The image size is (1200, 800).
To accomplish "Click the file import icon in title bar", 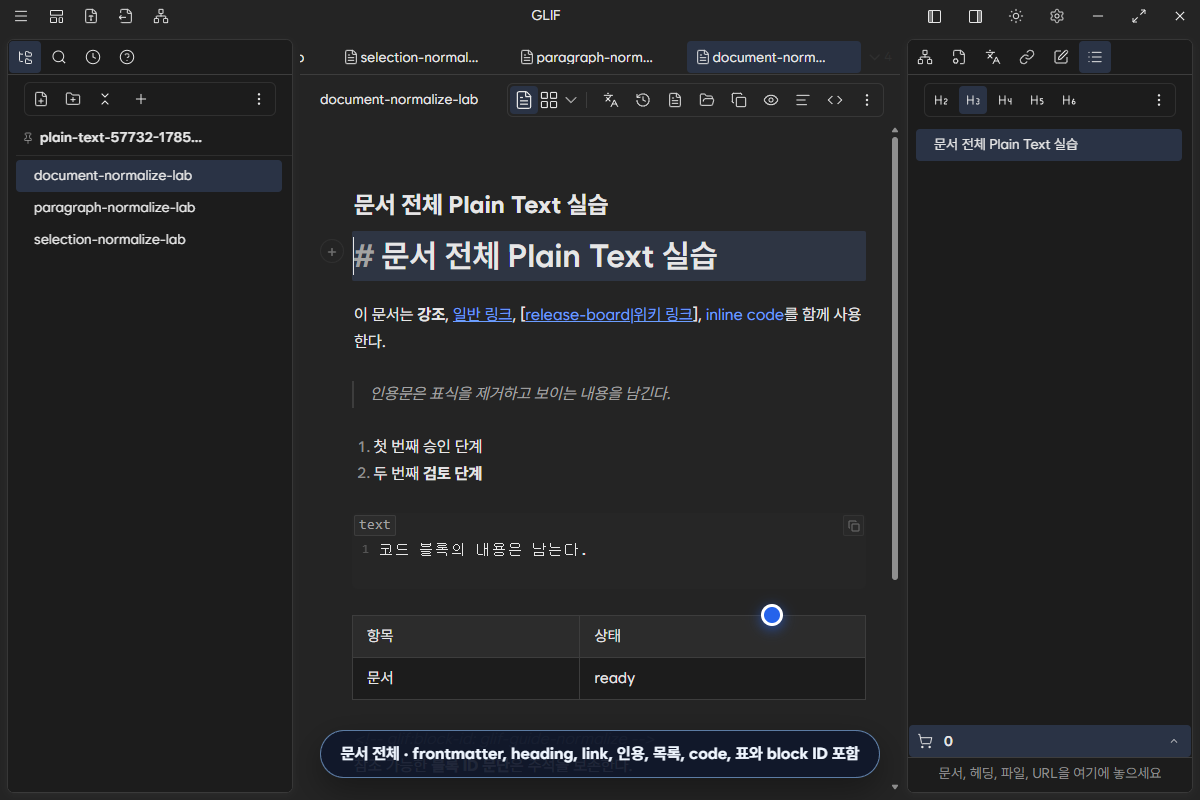I will [125, 16].
